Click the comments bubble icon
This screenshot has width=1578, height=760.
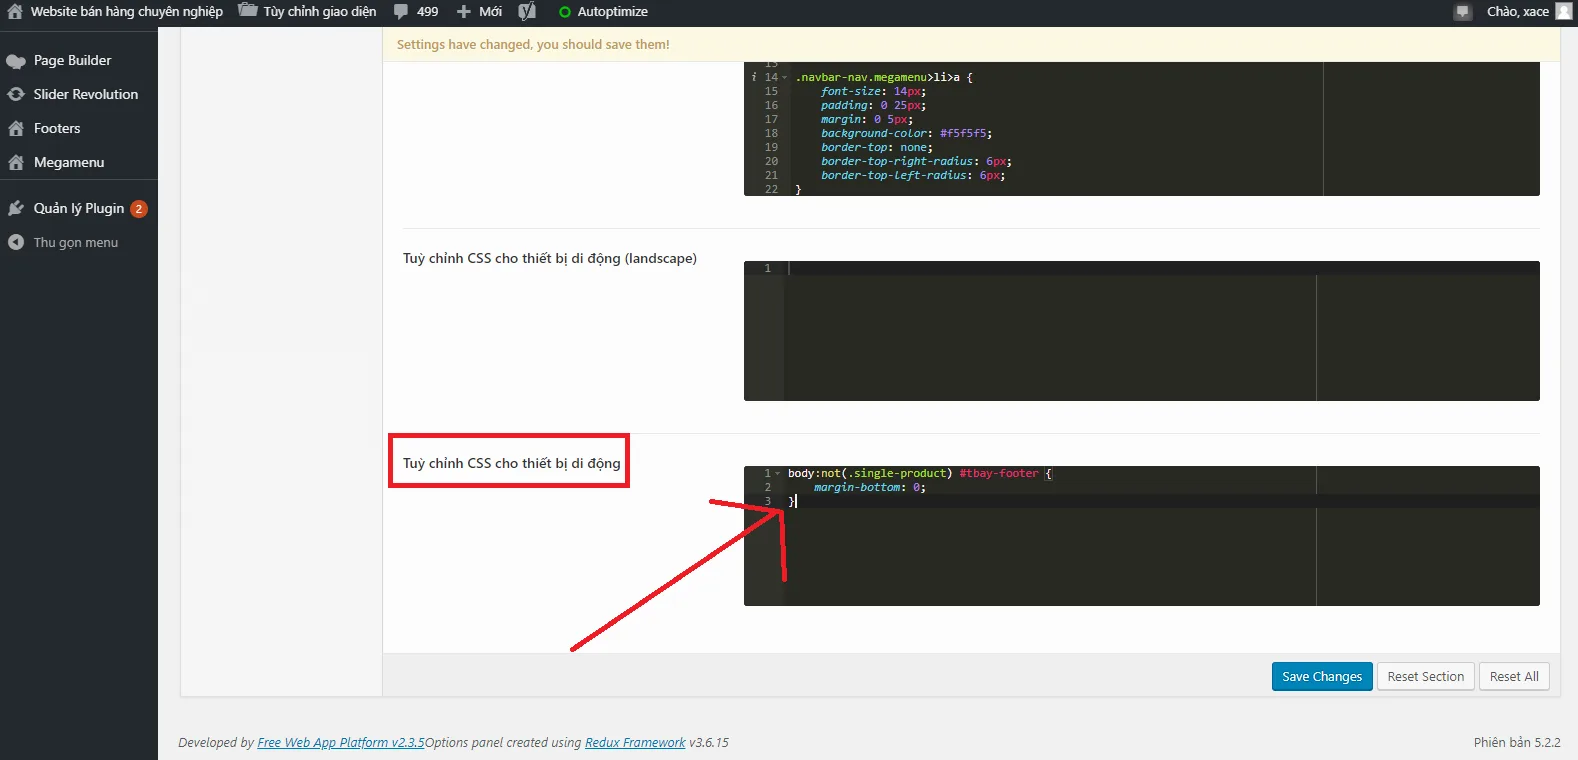[x=401, y=12]
